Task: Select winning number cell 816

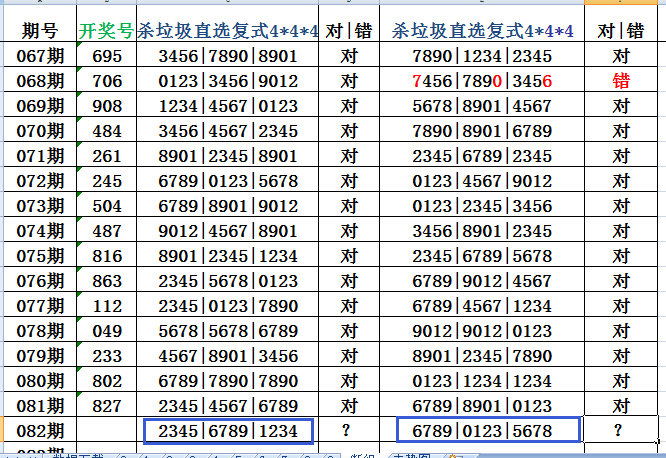Action: pos(107,256)
